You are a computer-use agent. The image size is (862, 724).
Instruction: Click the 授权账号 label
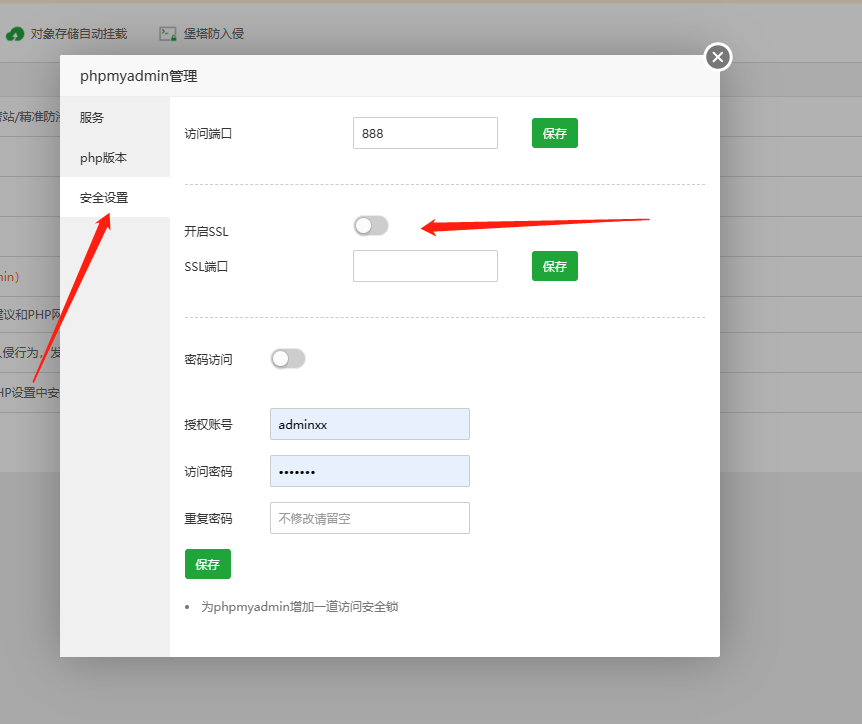208,424
